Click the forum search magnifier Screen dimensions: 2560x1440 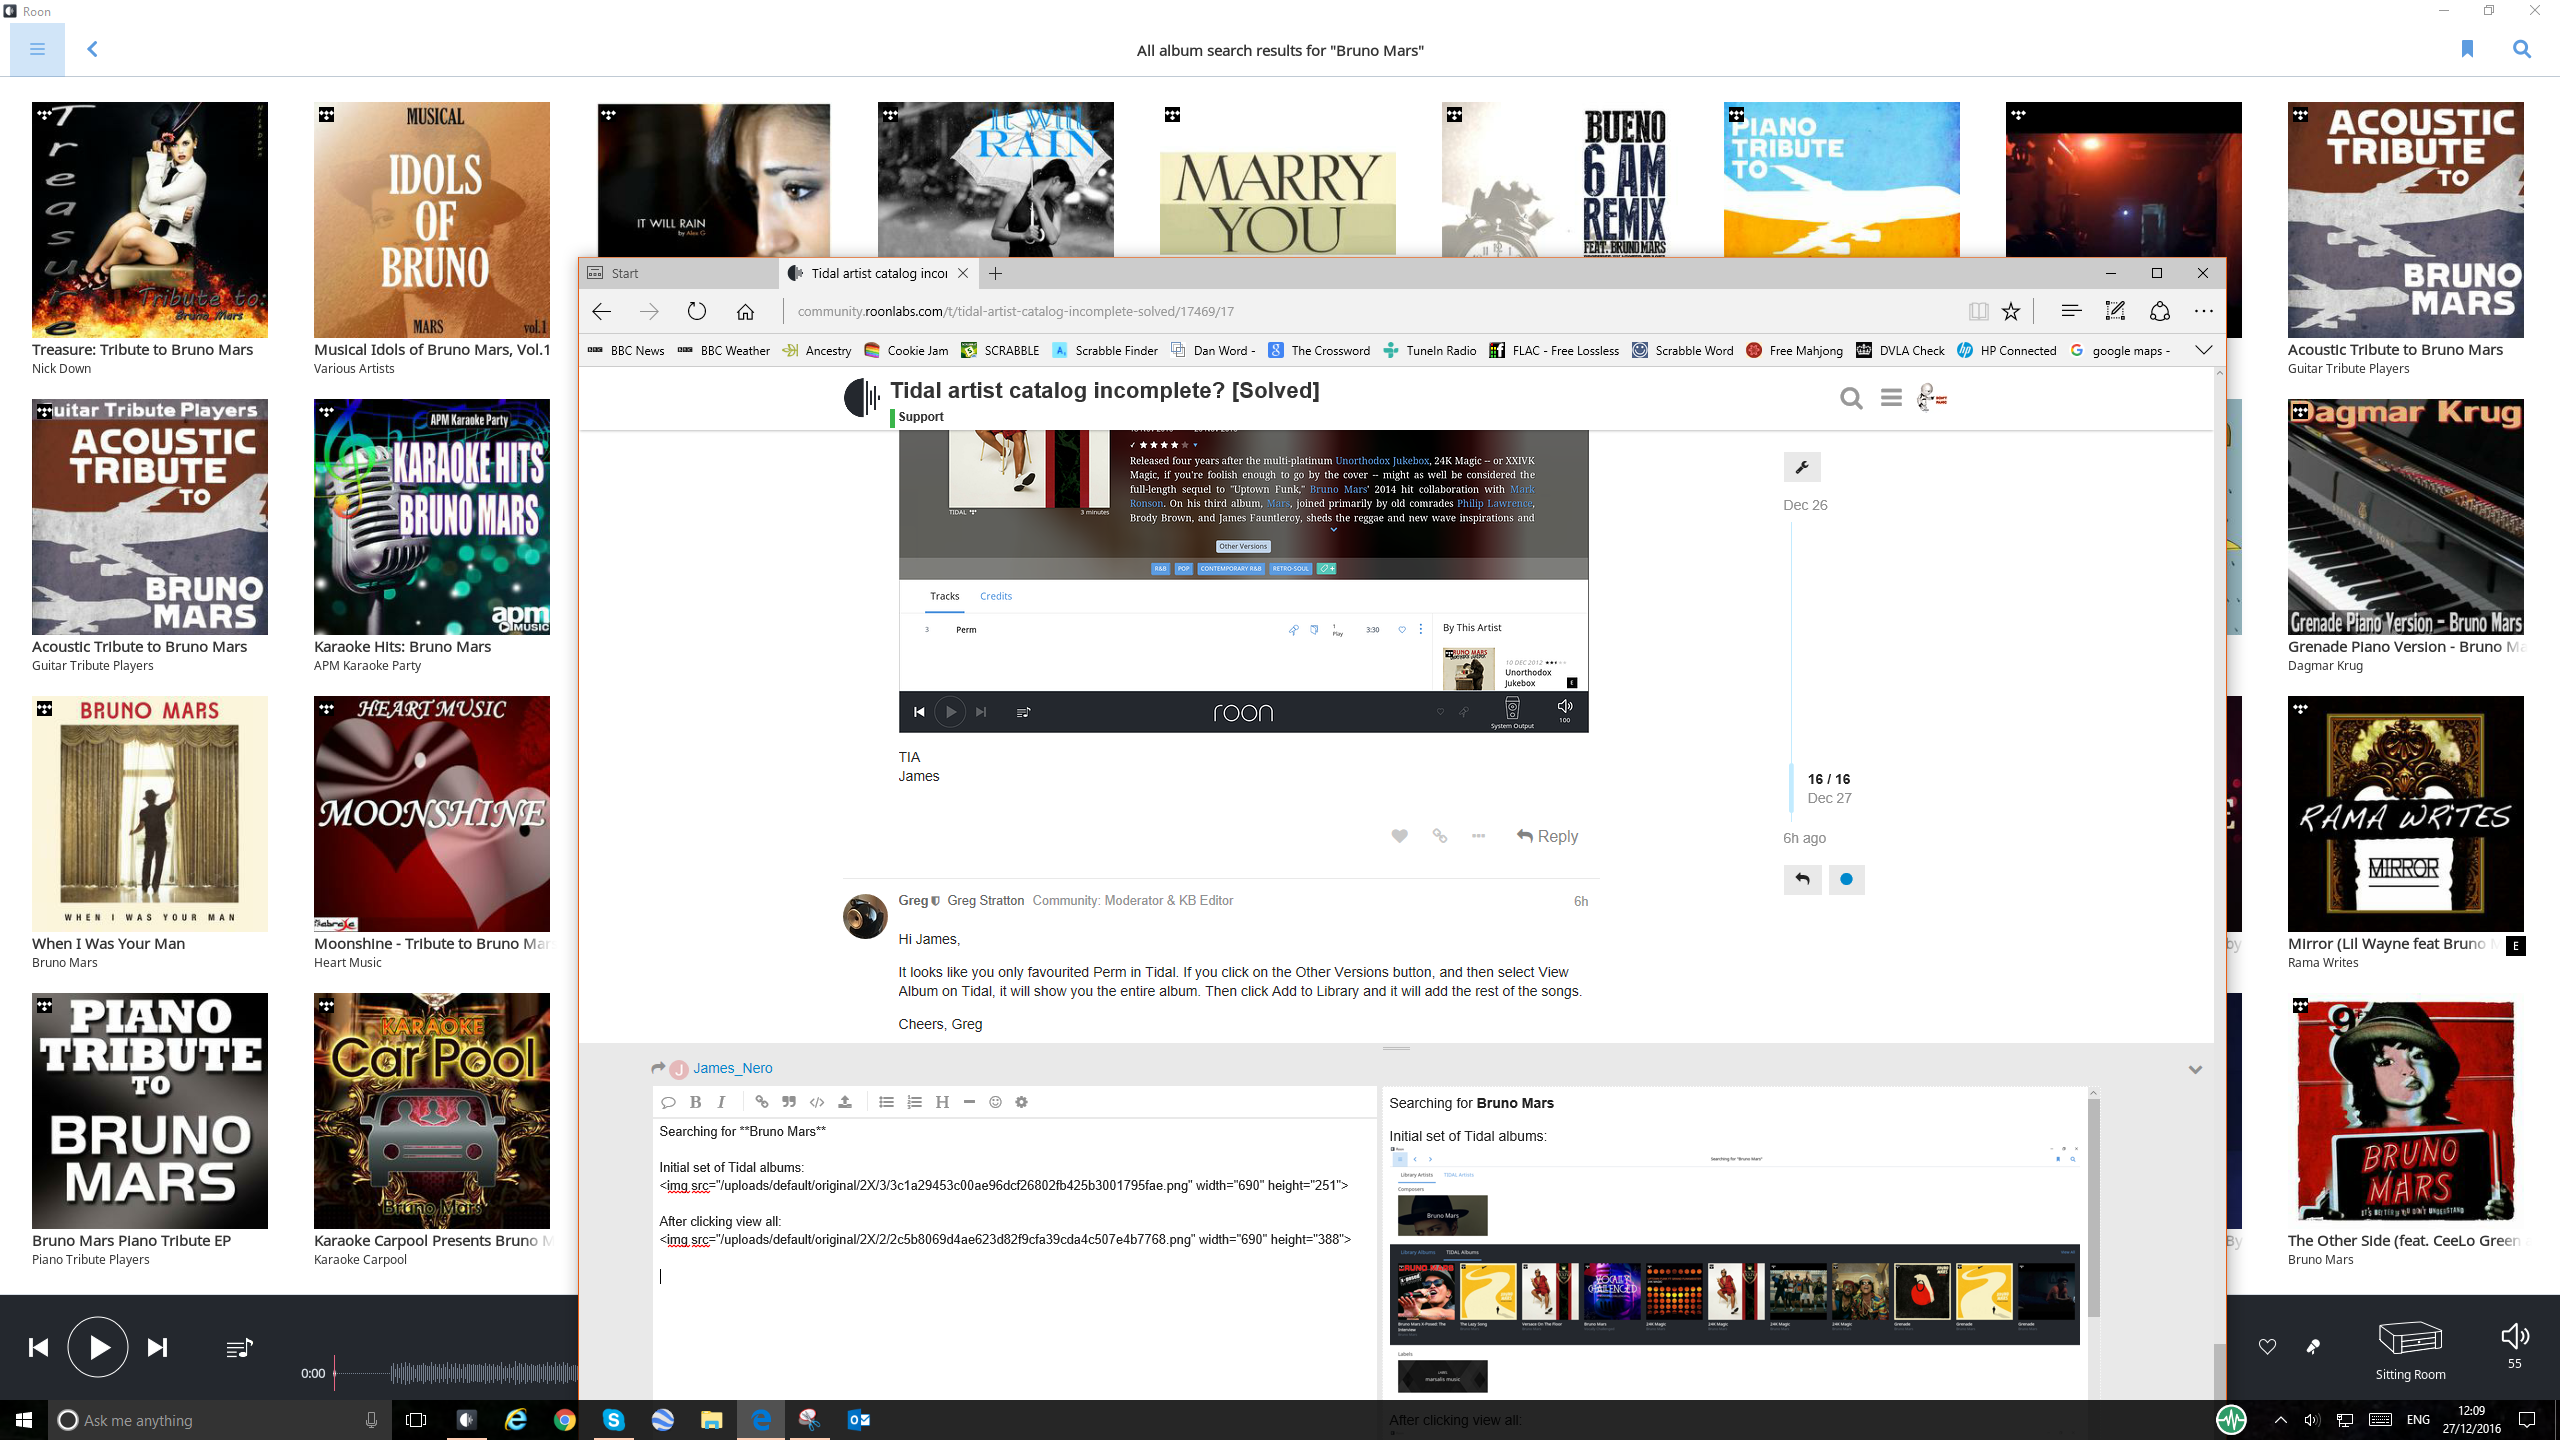[1851, 398]
